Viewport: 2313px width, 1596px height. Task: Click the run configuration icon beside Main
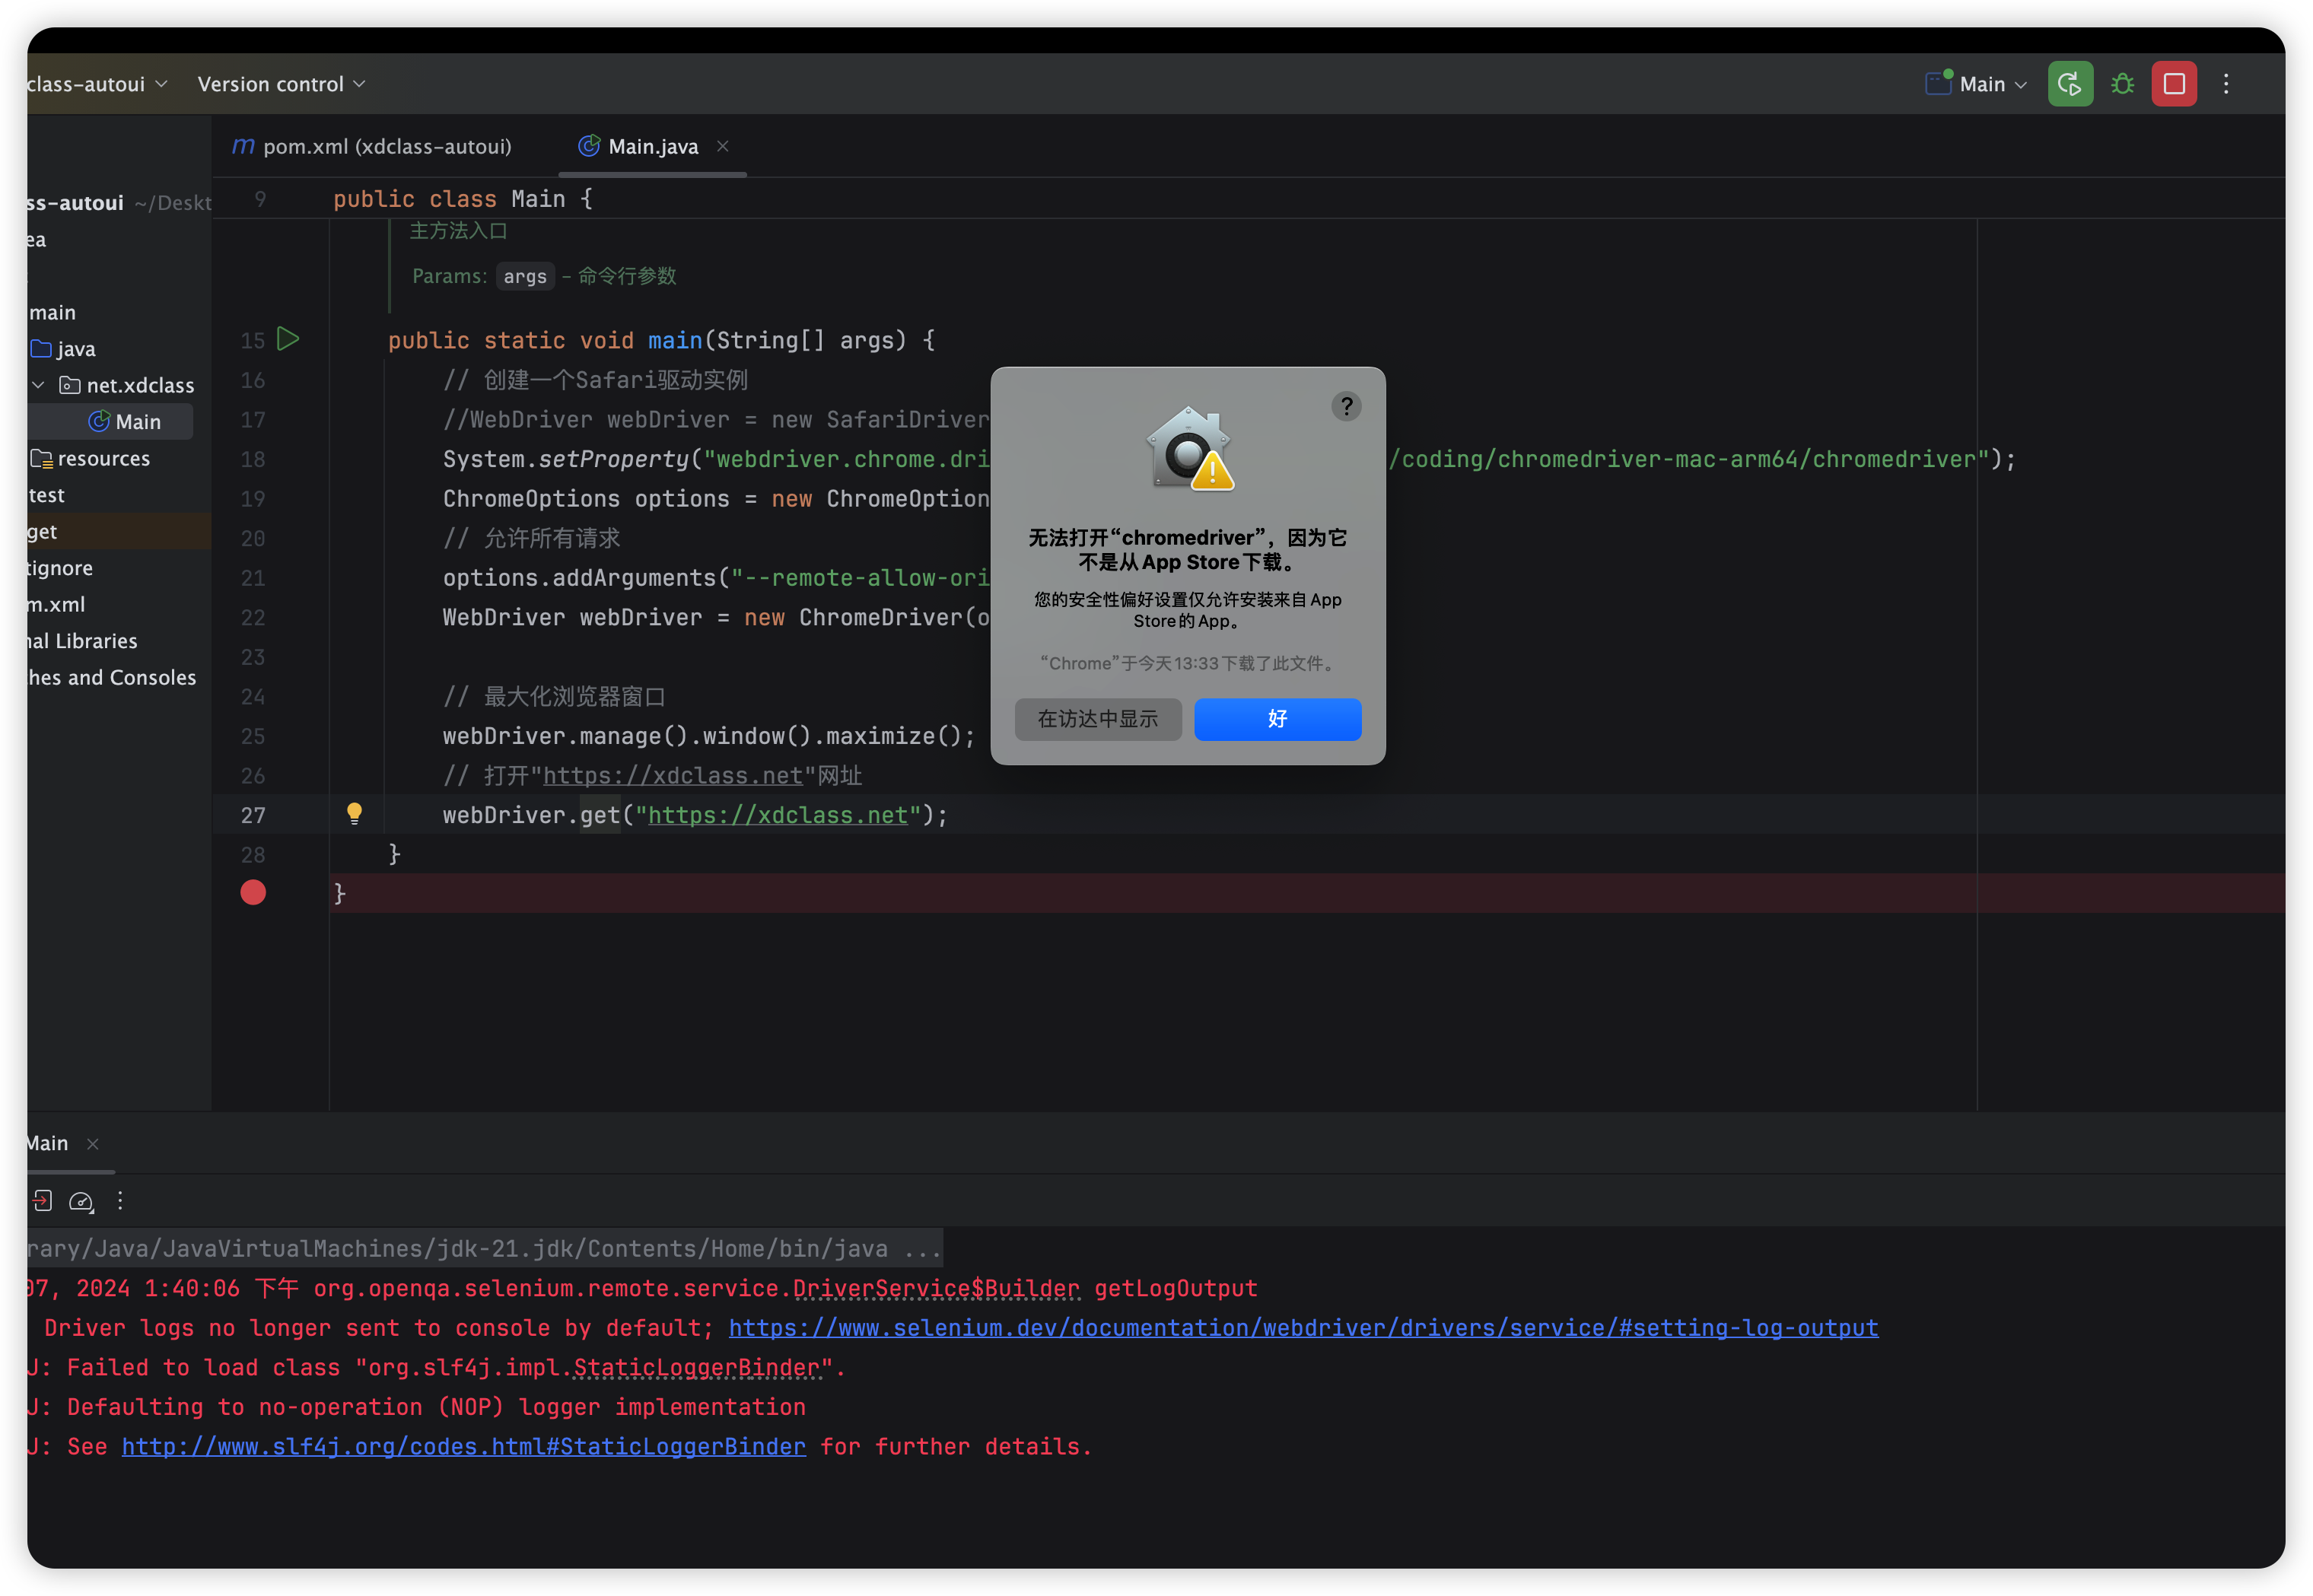click(x=1939, y=83)
